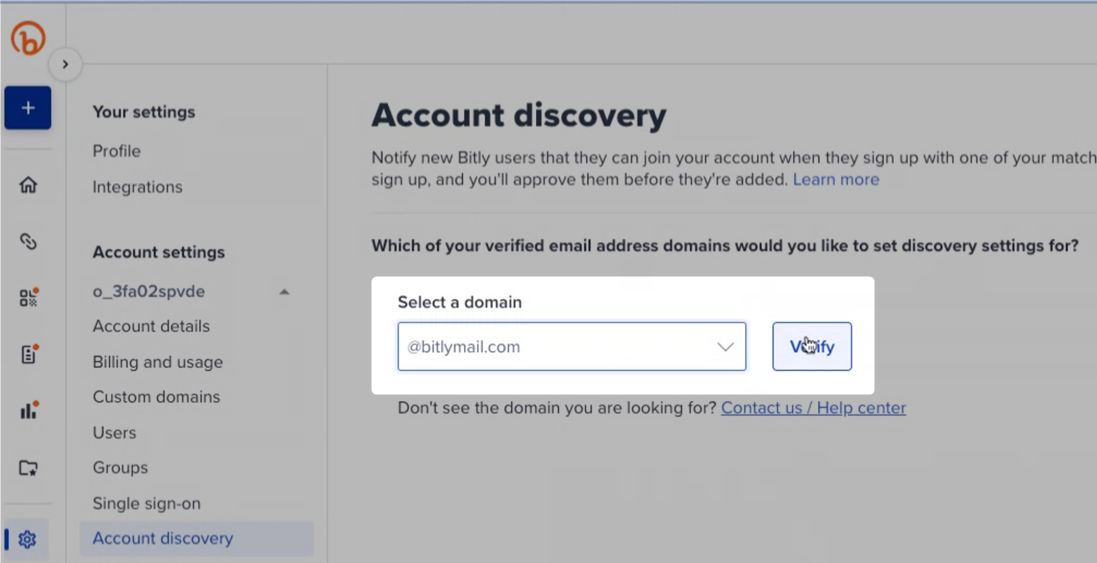Open the Contact us / Help center link
The image size is (1097, 563).
point(814,408)
